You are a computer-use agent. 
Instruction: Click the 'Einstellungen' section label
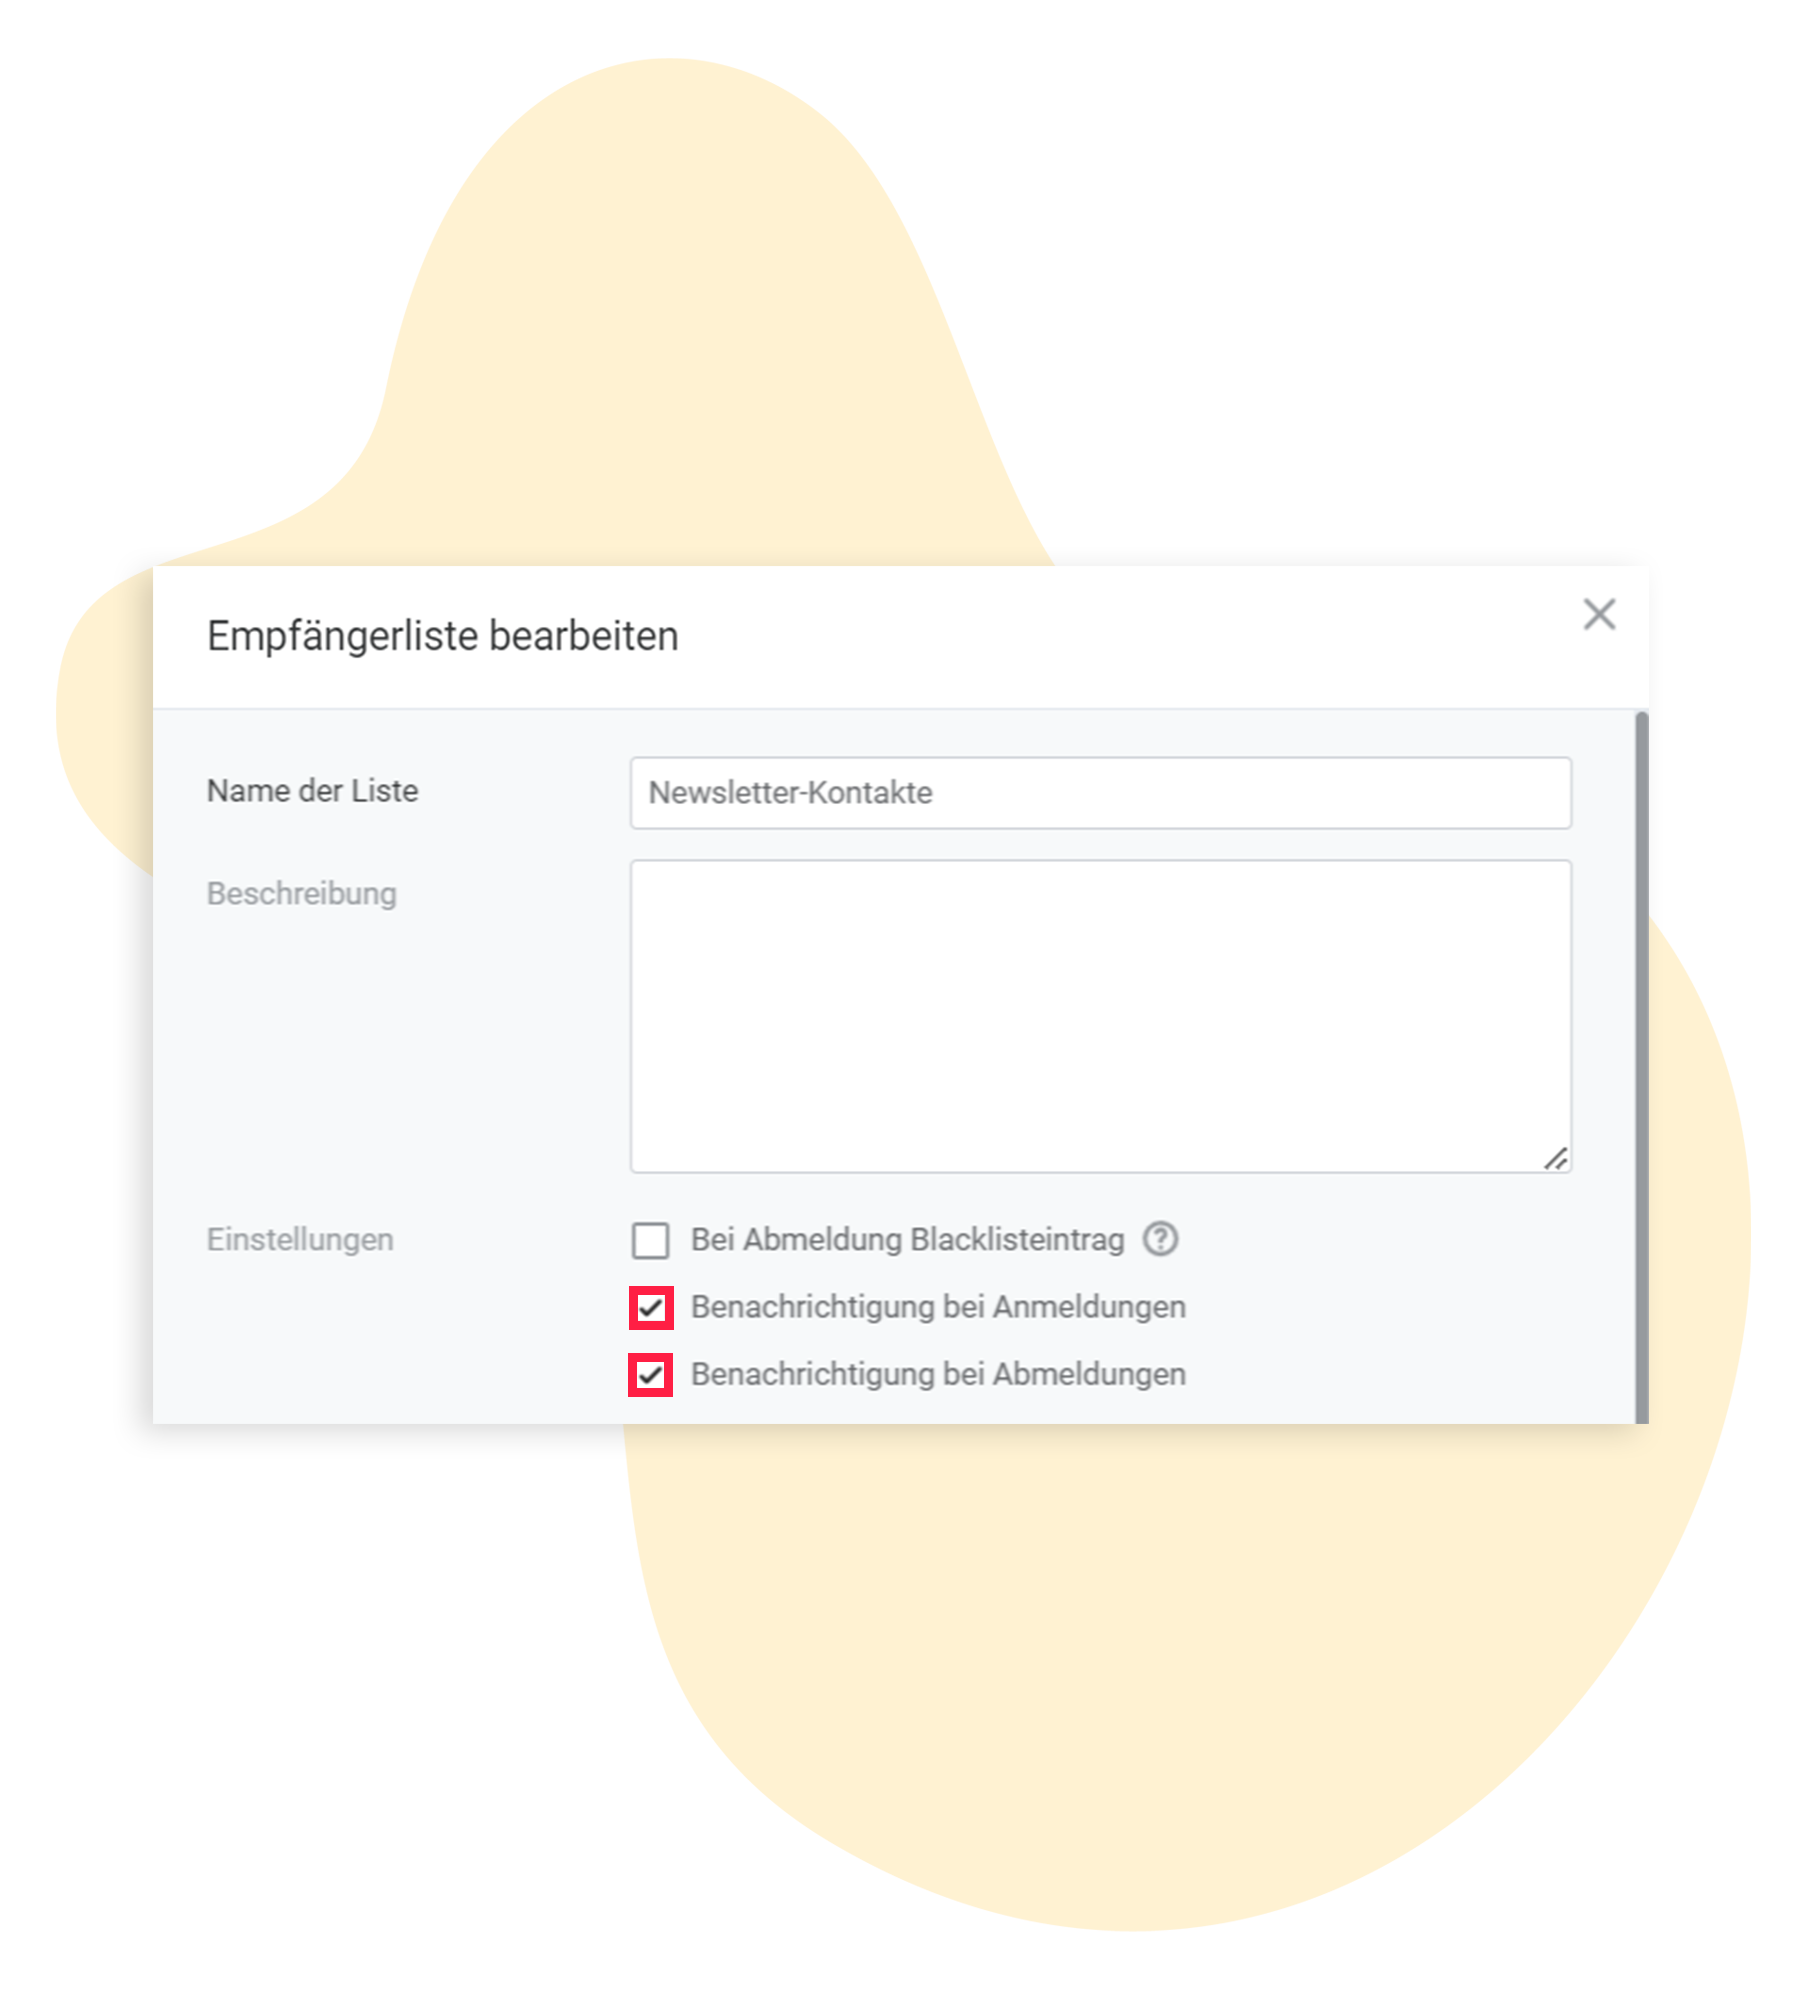click(x=300, y=1240)
